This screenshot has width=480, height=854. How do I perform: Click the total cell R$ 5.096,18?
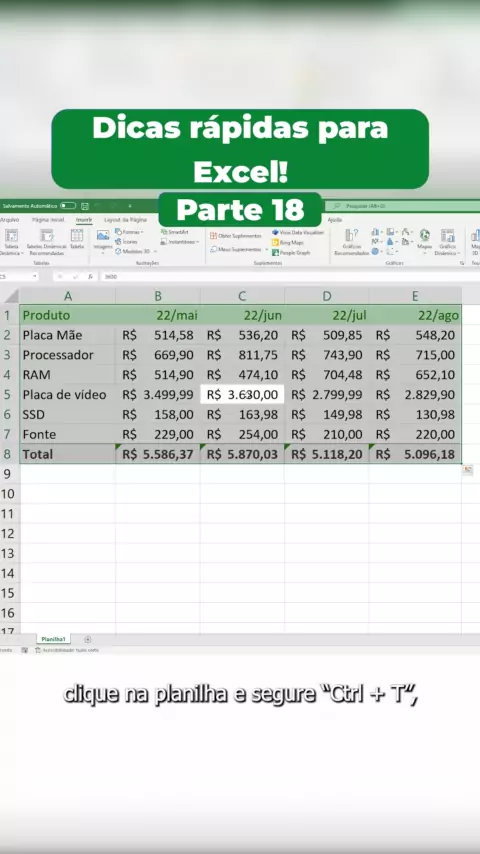coord(415,454)
